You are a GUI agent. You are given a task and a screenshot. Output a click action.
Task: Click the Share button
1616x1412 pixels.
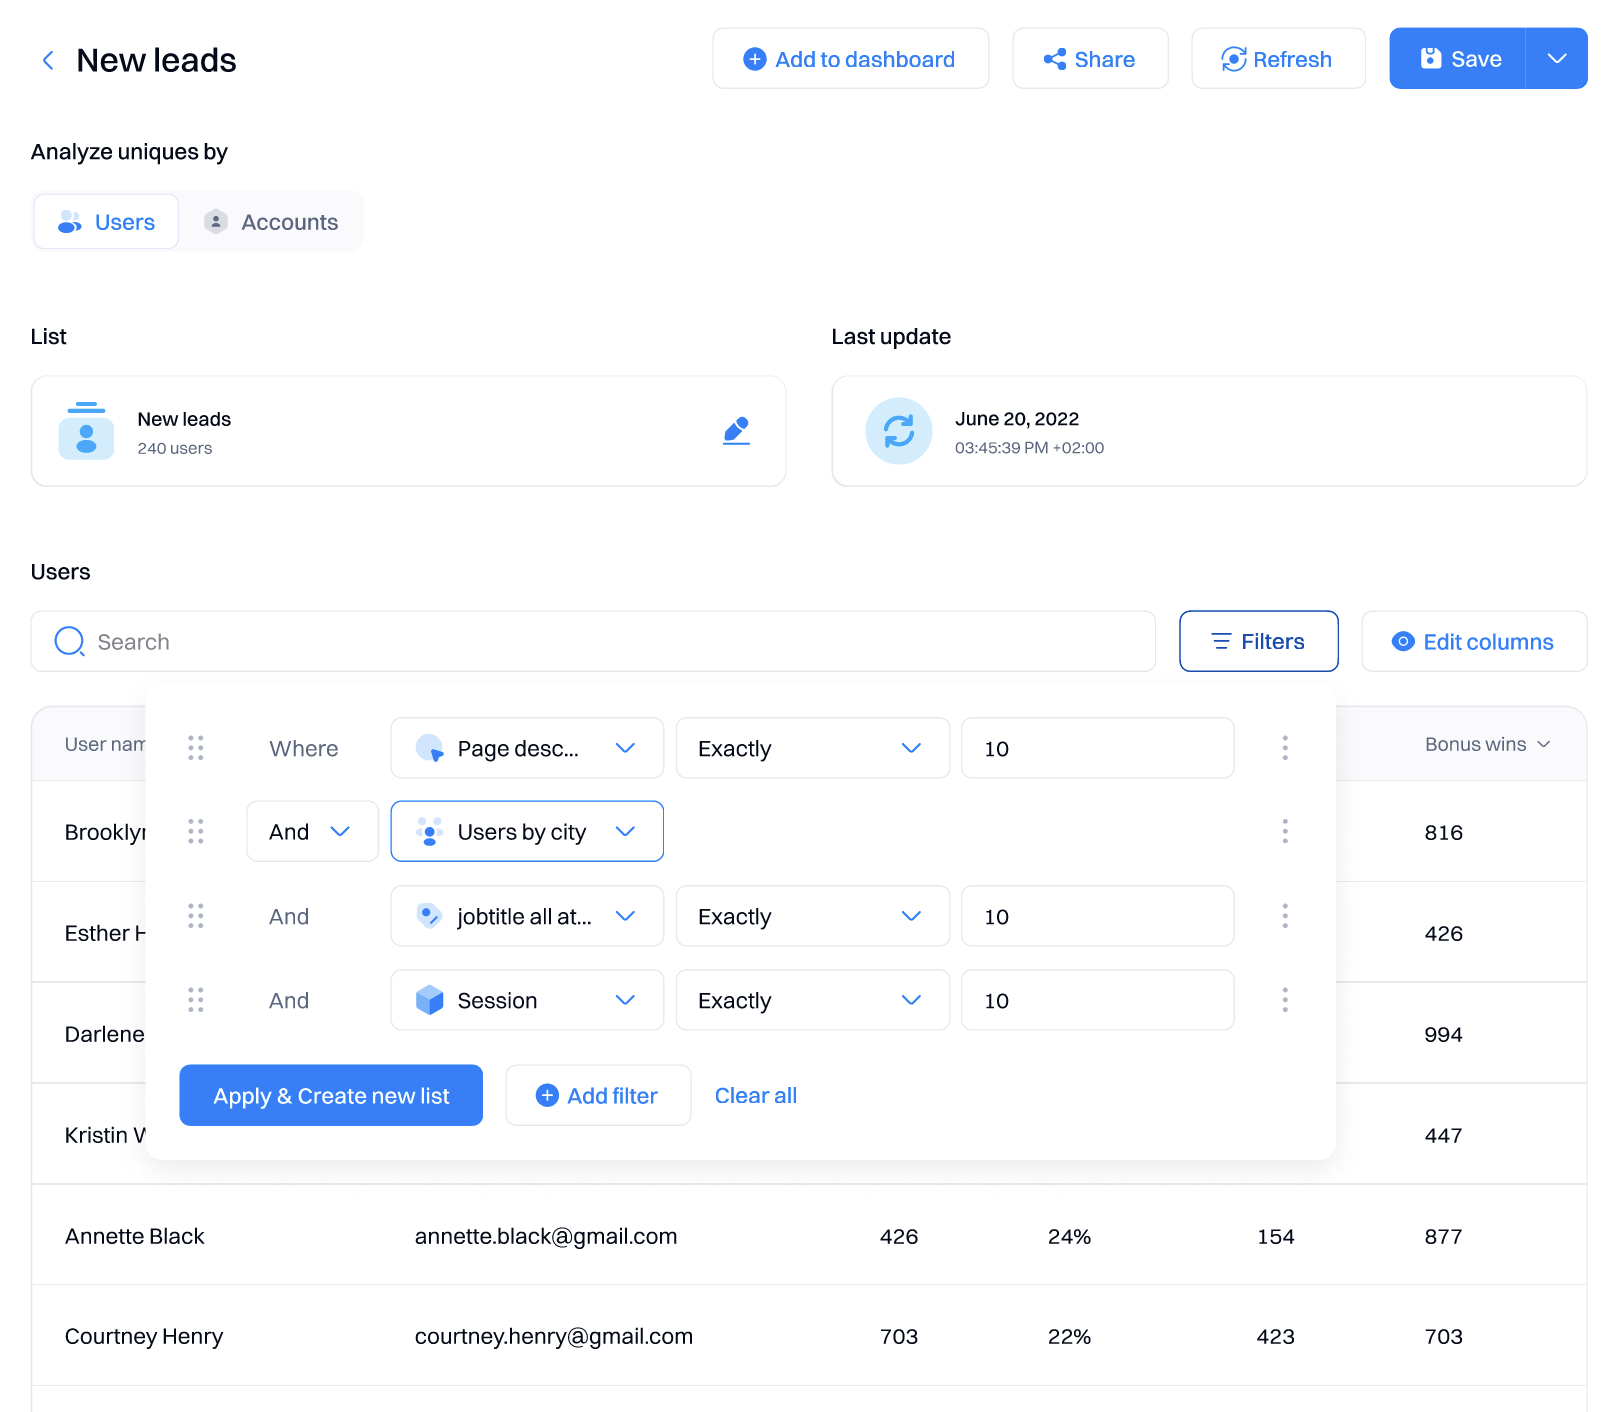tap(1090, 59)
